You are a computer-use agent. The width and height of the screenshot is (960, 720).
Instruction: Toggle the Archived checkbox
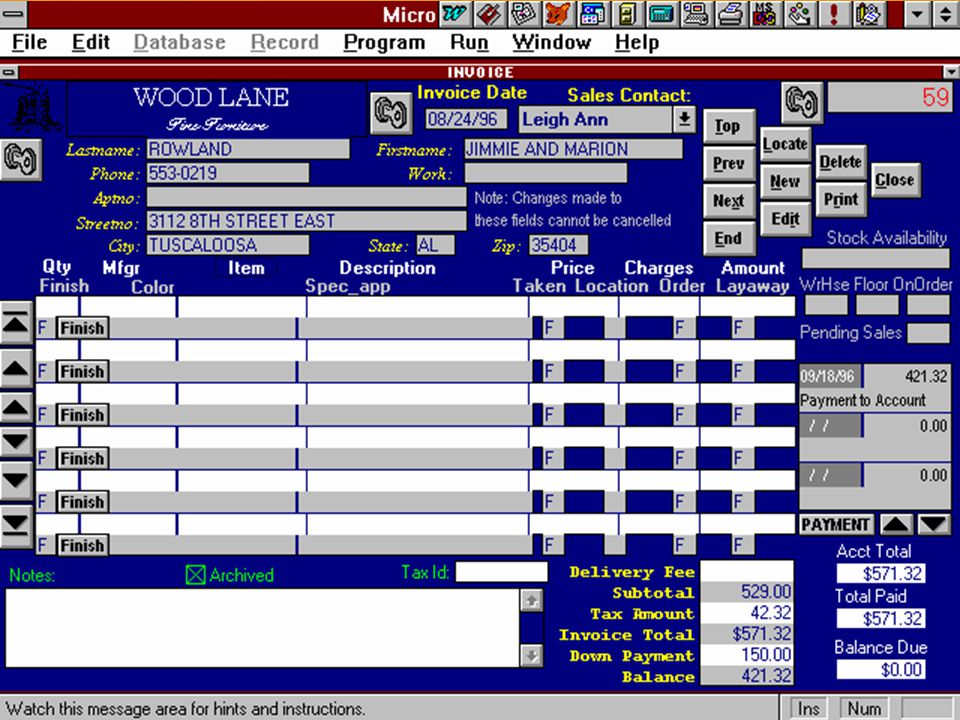[195, 575]
